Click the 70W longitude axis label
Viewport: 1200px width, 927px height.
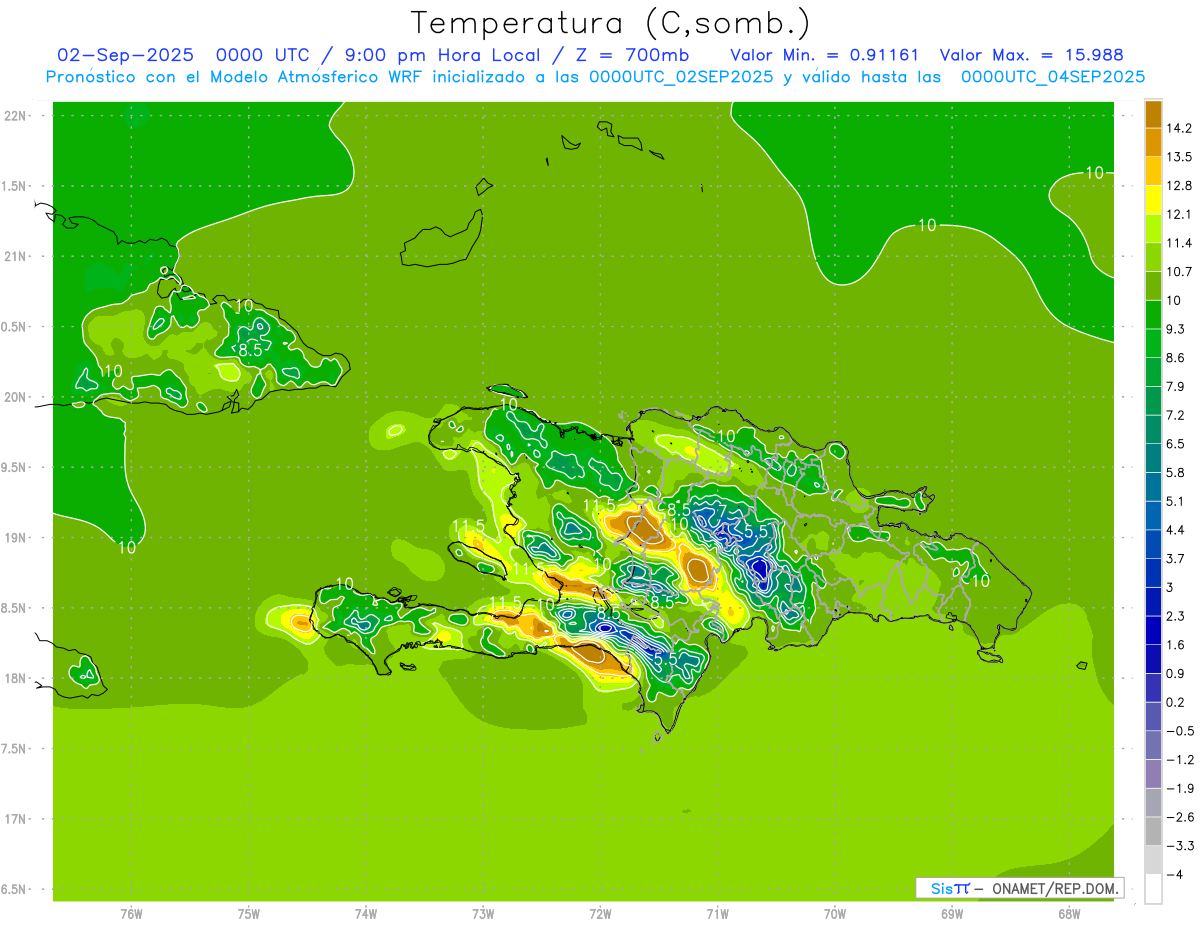[835, 914]
